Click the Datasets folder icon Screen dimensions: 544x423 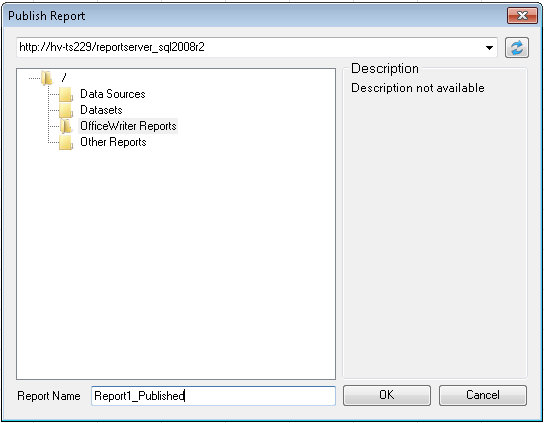pyautogui.click(x=66, y=110)
